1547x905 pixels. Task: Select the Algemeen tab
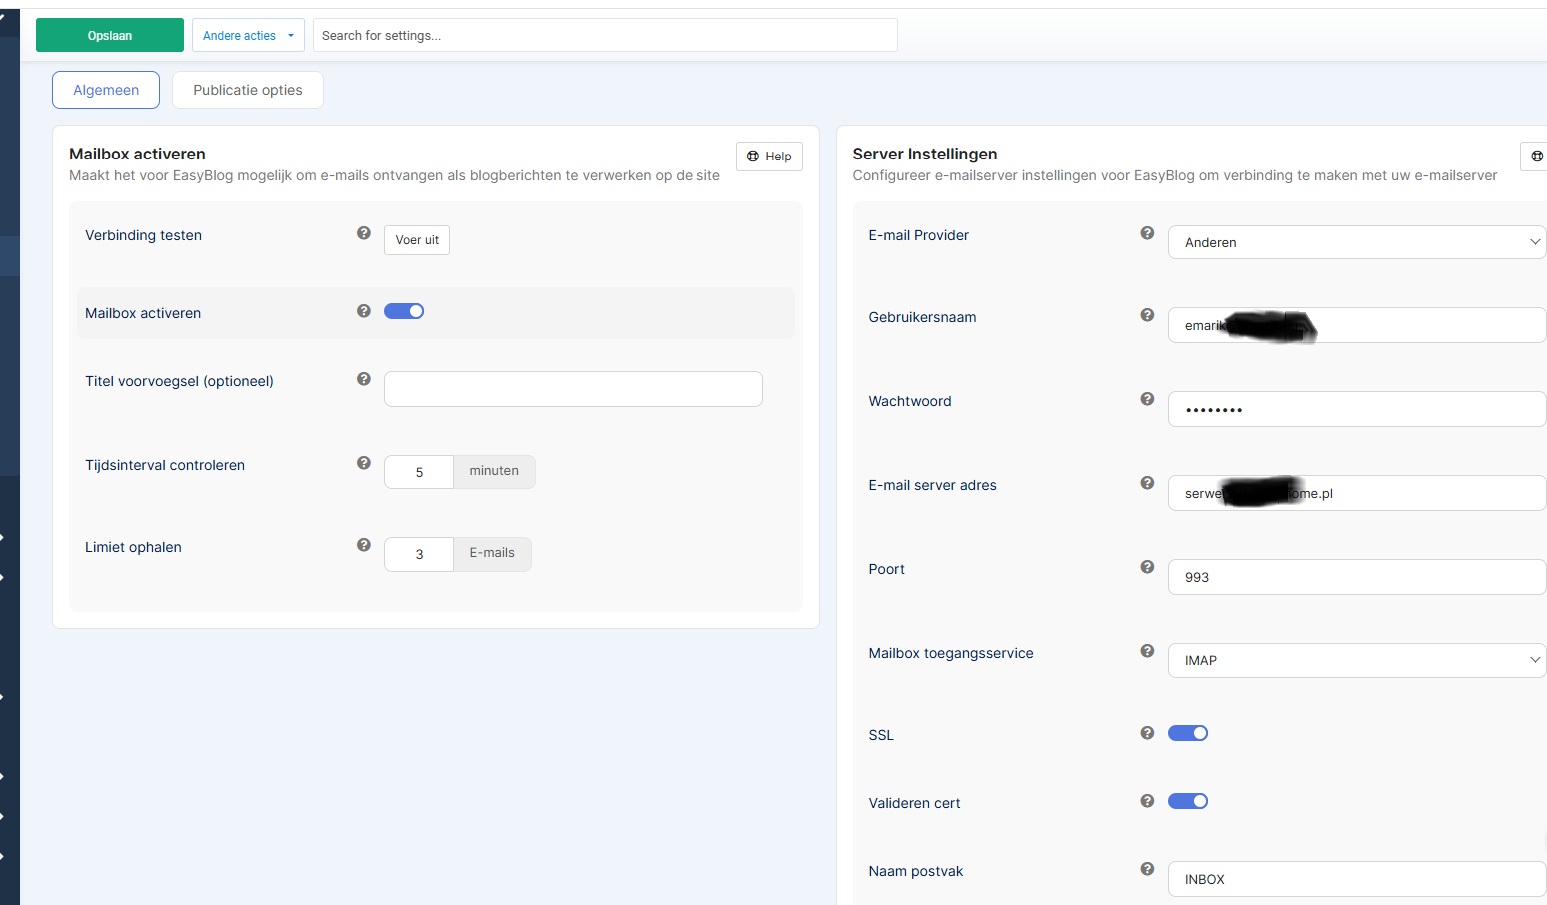106,90
